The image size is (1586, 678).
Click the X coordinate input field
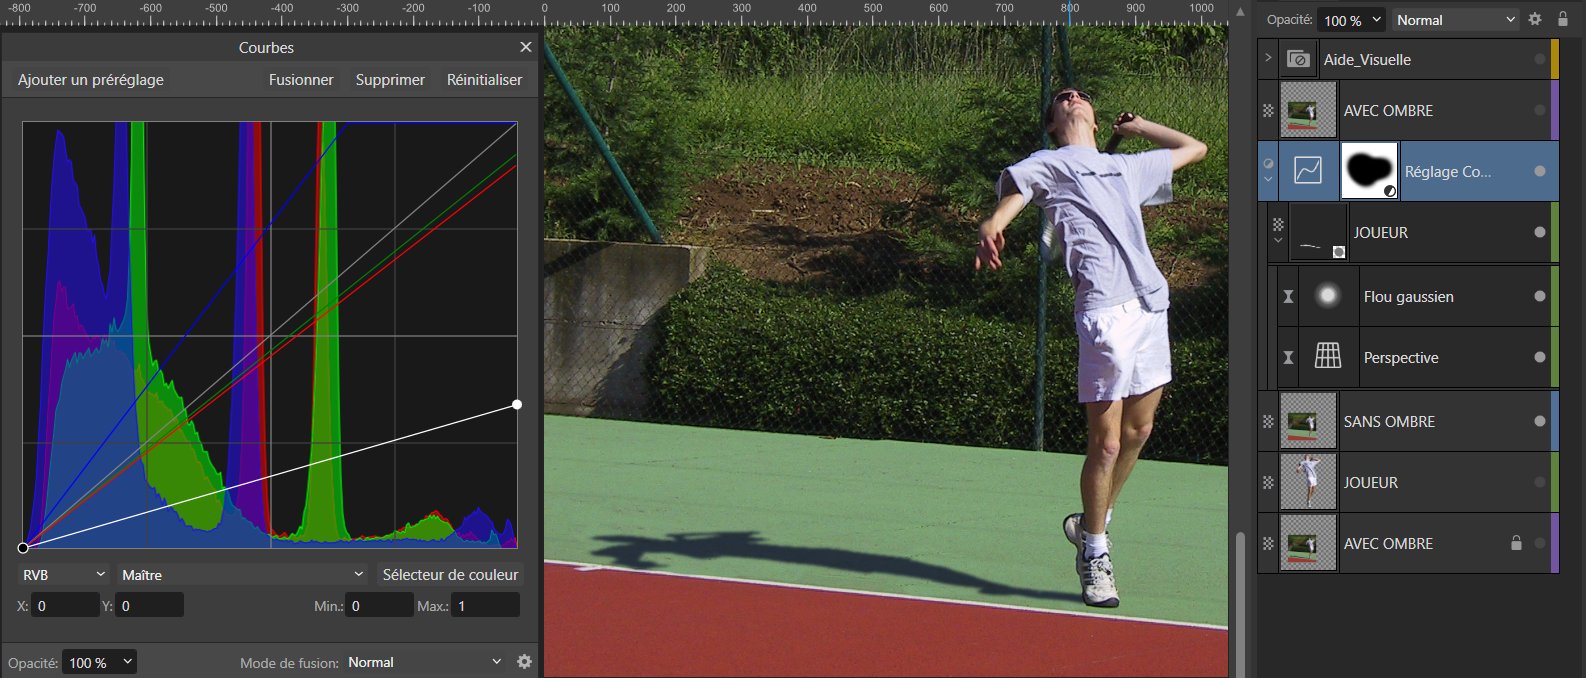click(65, 605)
